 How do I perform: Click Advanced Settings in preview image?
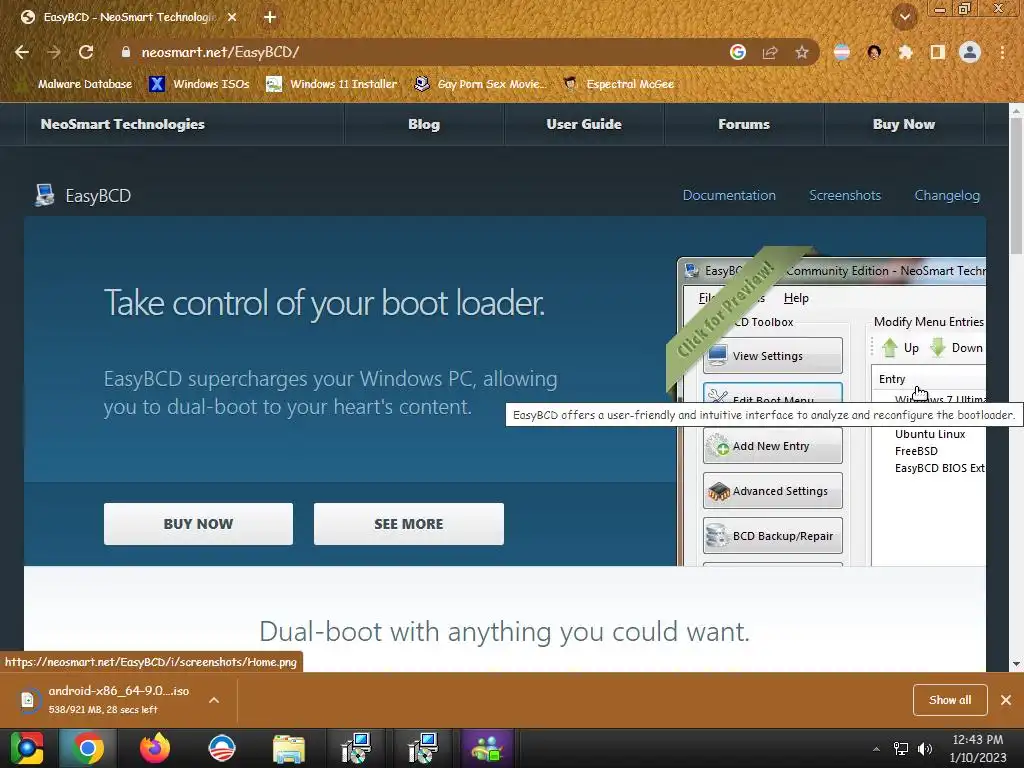tap(773, 491)
